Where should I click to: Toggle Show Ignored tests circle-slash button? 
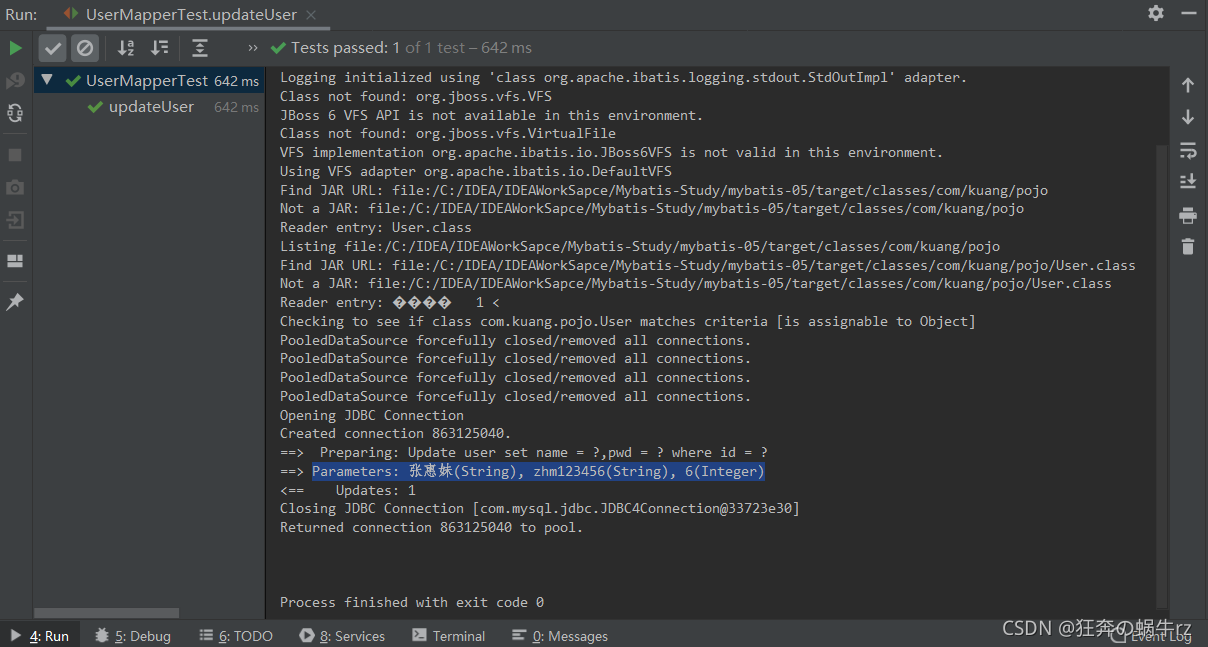click(x=85, y=48)
